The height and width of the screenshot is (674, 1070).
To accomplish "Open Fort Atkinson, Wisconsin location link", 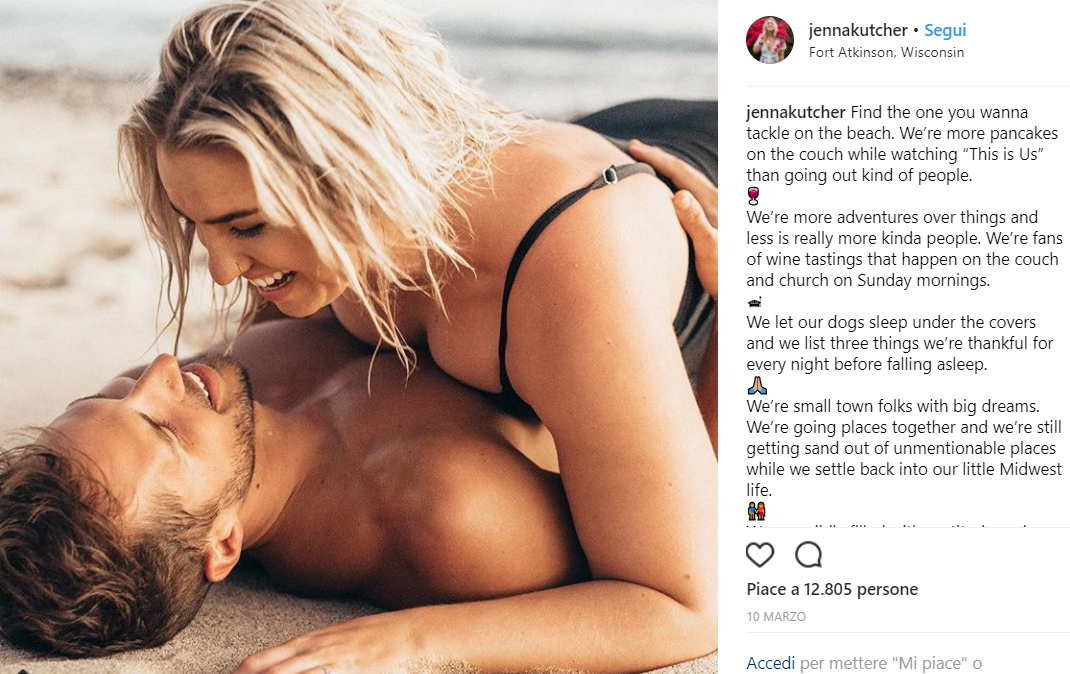I will 886,53.
